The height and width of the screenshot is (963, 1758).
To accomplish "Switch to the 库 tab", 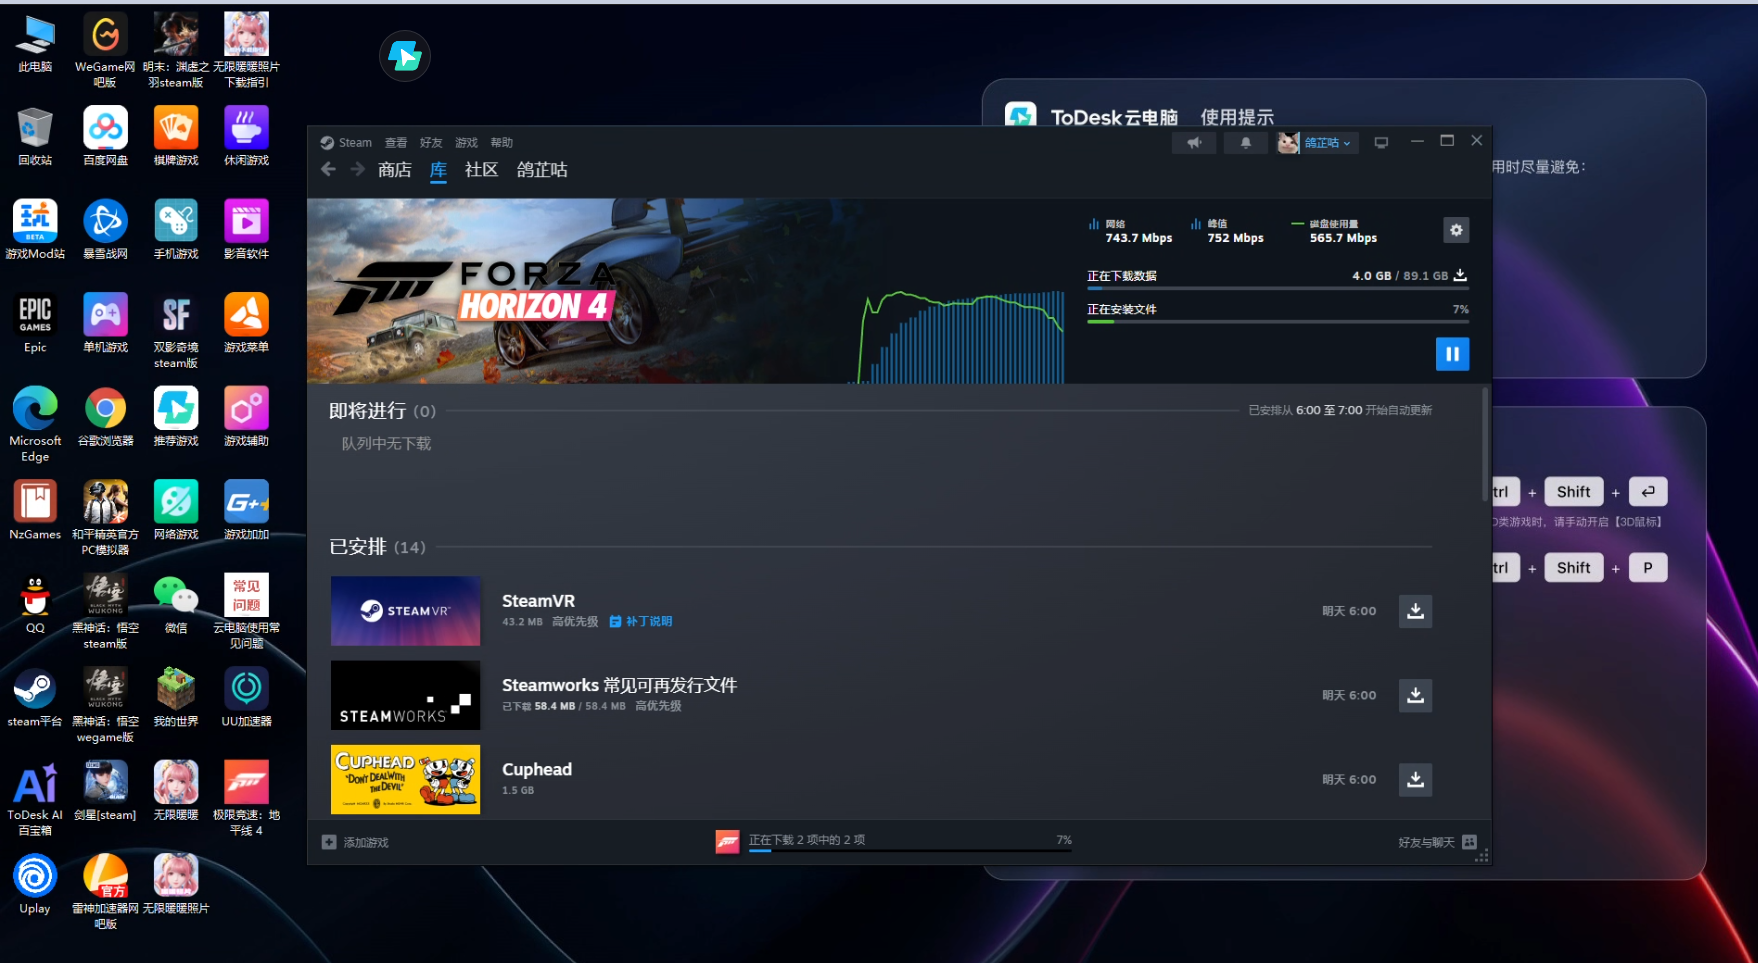I will point(438,170).
